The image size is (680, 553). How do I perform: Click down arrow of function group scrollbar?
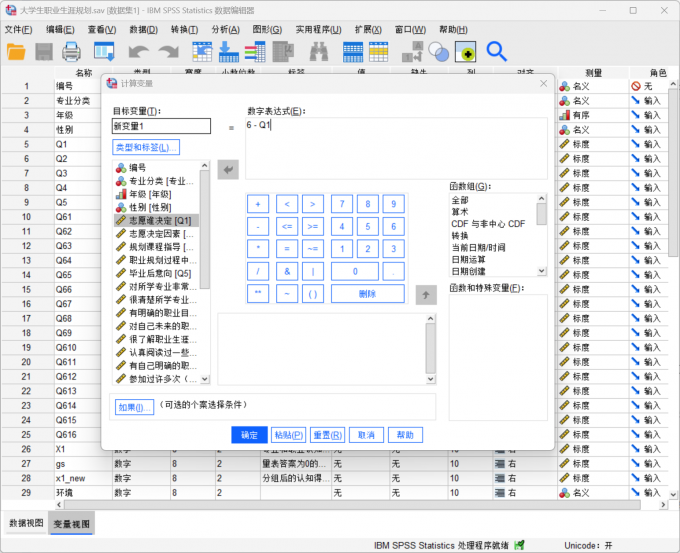[541, 271]
